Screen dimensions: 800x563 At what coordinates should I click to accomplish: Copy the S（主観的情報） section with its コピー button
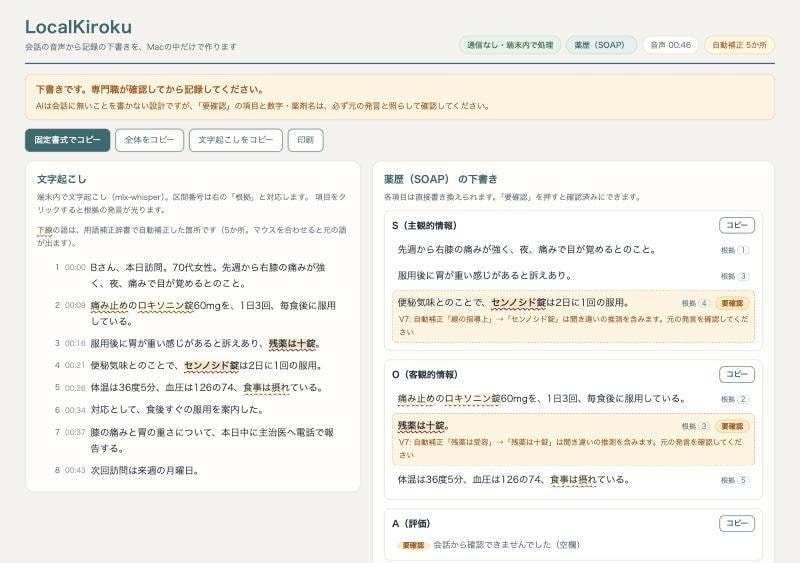[737, 225]
